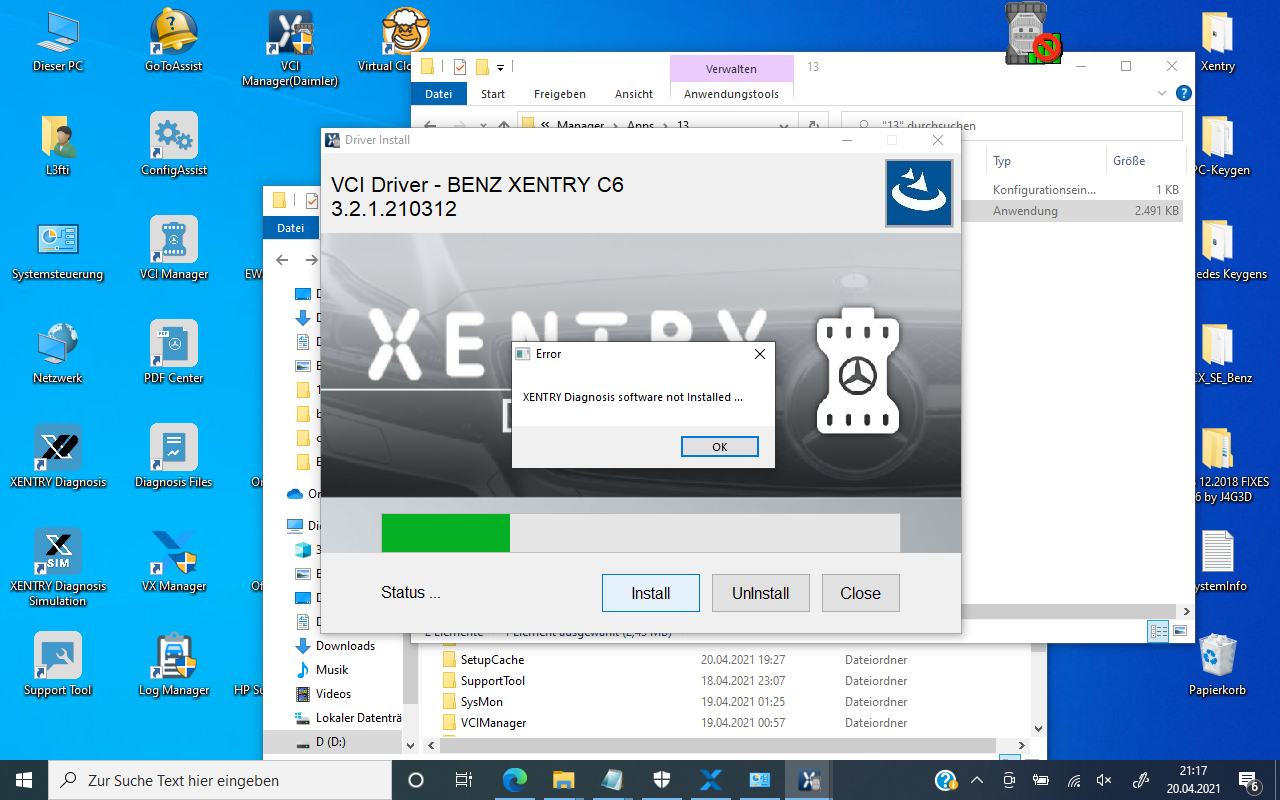Screen dimensions: 1280x800
Task: Click the taskbar search box
Action: click(x=220, y=780)
